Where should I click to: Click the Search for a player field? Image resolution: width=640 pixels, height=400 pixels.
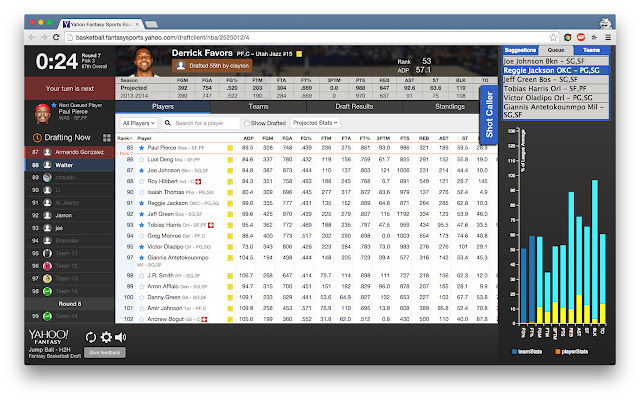tap(206, 123)
